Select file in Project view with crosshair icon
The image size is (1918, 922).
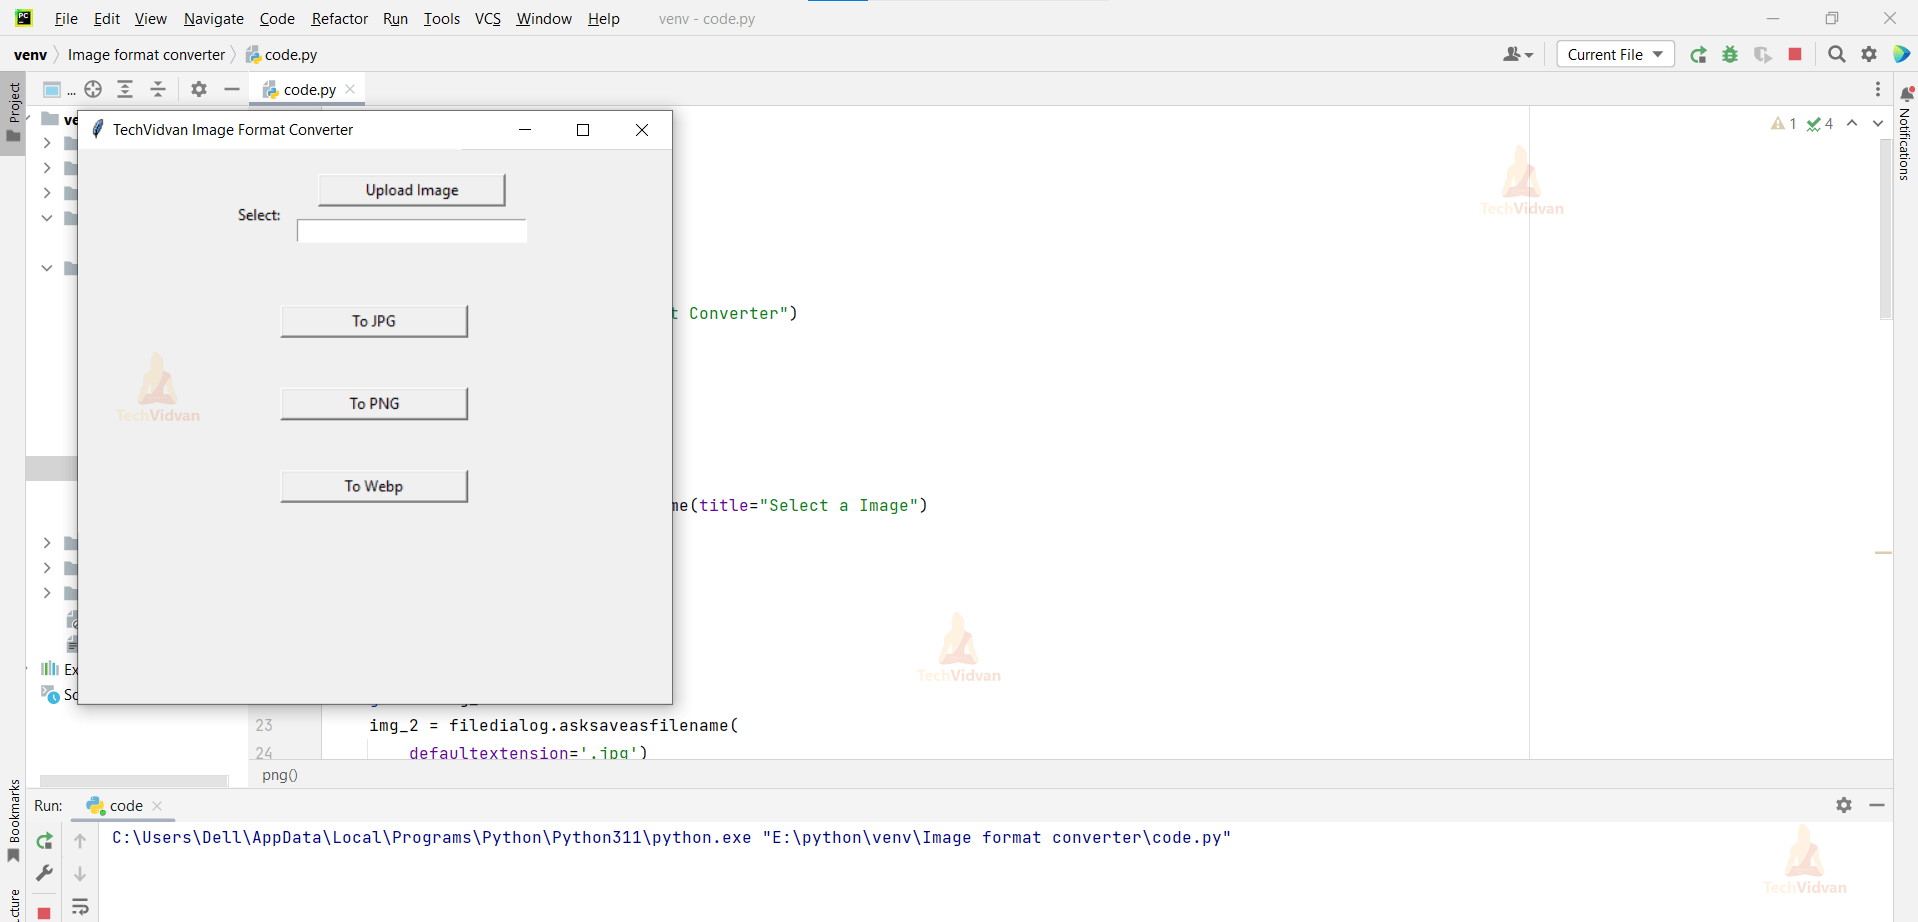click(x=93, y=89)
